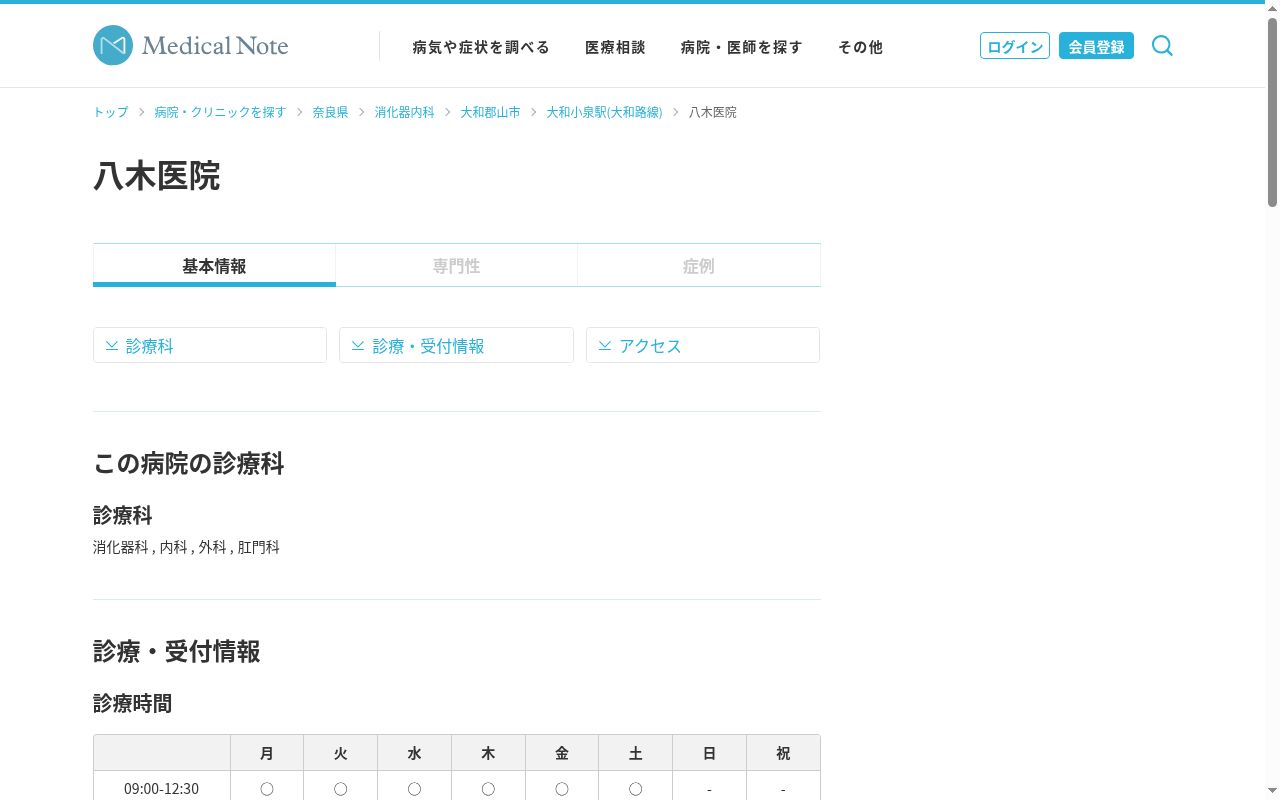
Task: Select the 症例 tab
Action: click(x=699, y=265)
